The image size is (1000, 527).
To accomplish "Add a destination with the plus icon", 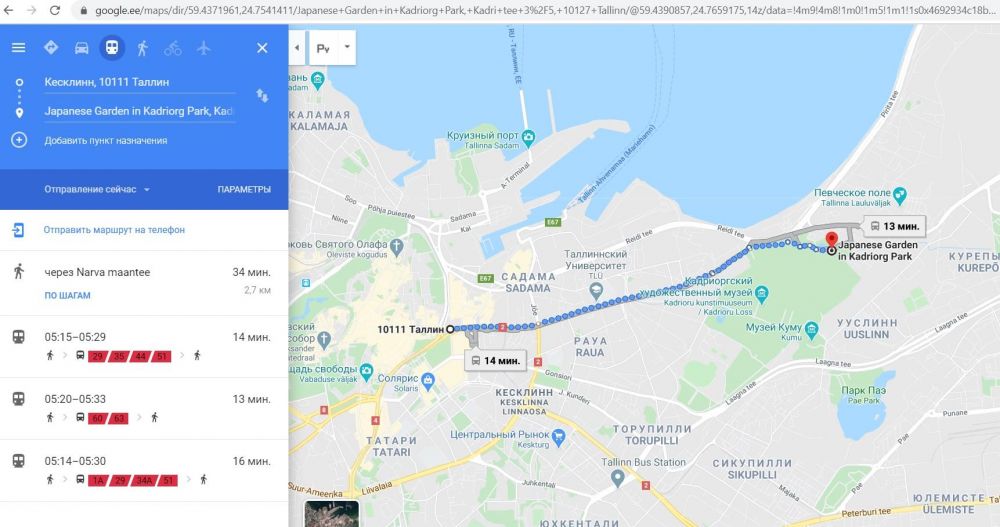I will tap(19, 140).
